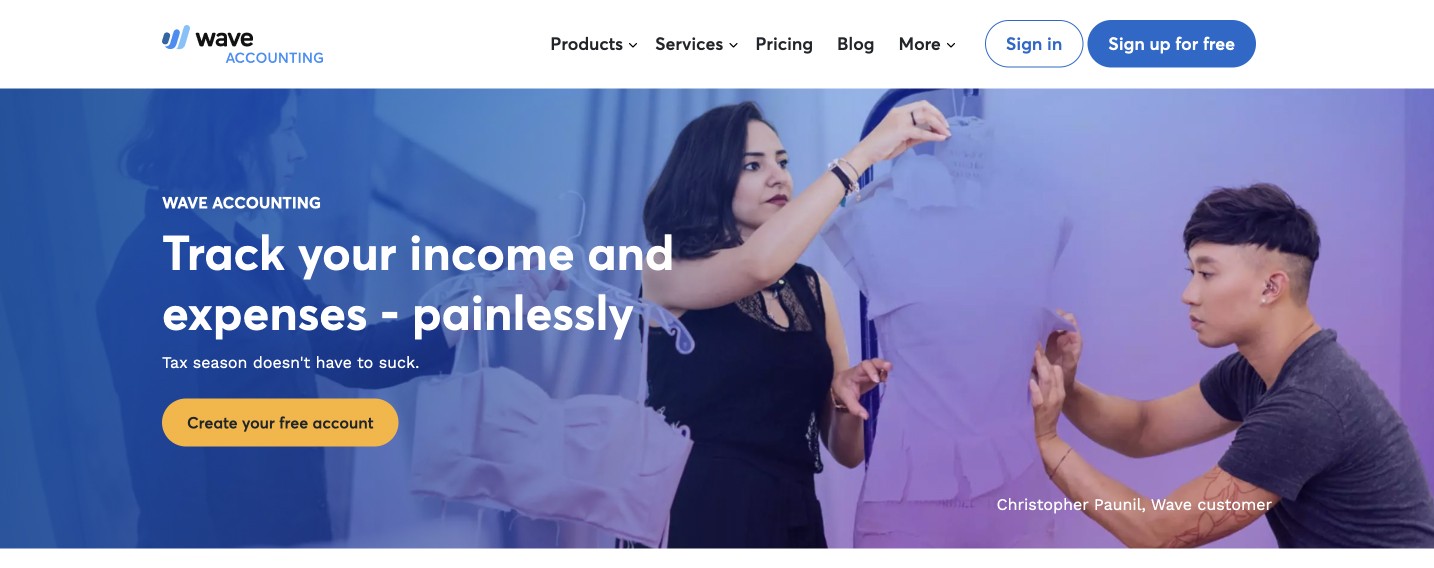The height and width of the screenshot is (568, 1434).
Task: Expand the chevron beside Services
Action: coord(733,45)
